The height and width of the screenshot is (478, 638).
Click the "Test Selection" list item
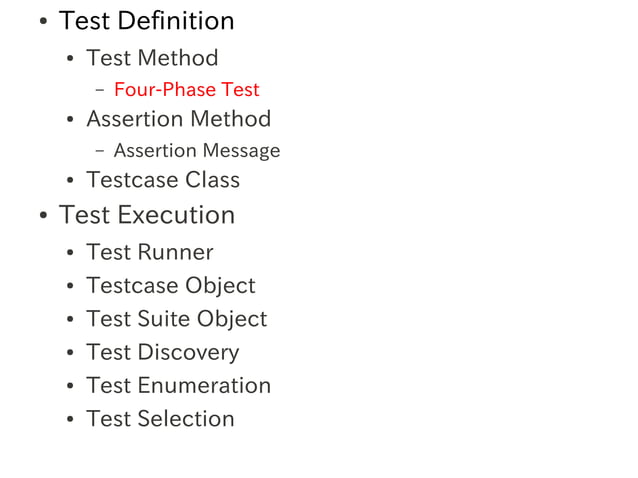point(160,419)
